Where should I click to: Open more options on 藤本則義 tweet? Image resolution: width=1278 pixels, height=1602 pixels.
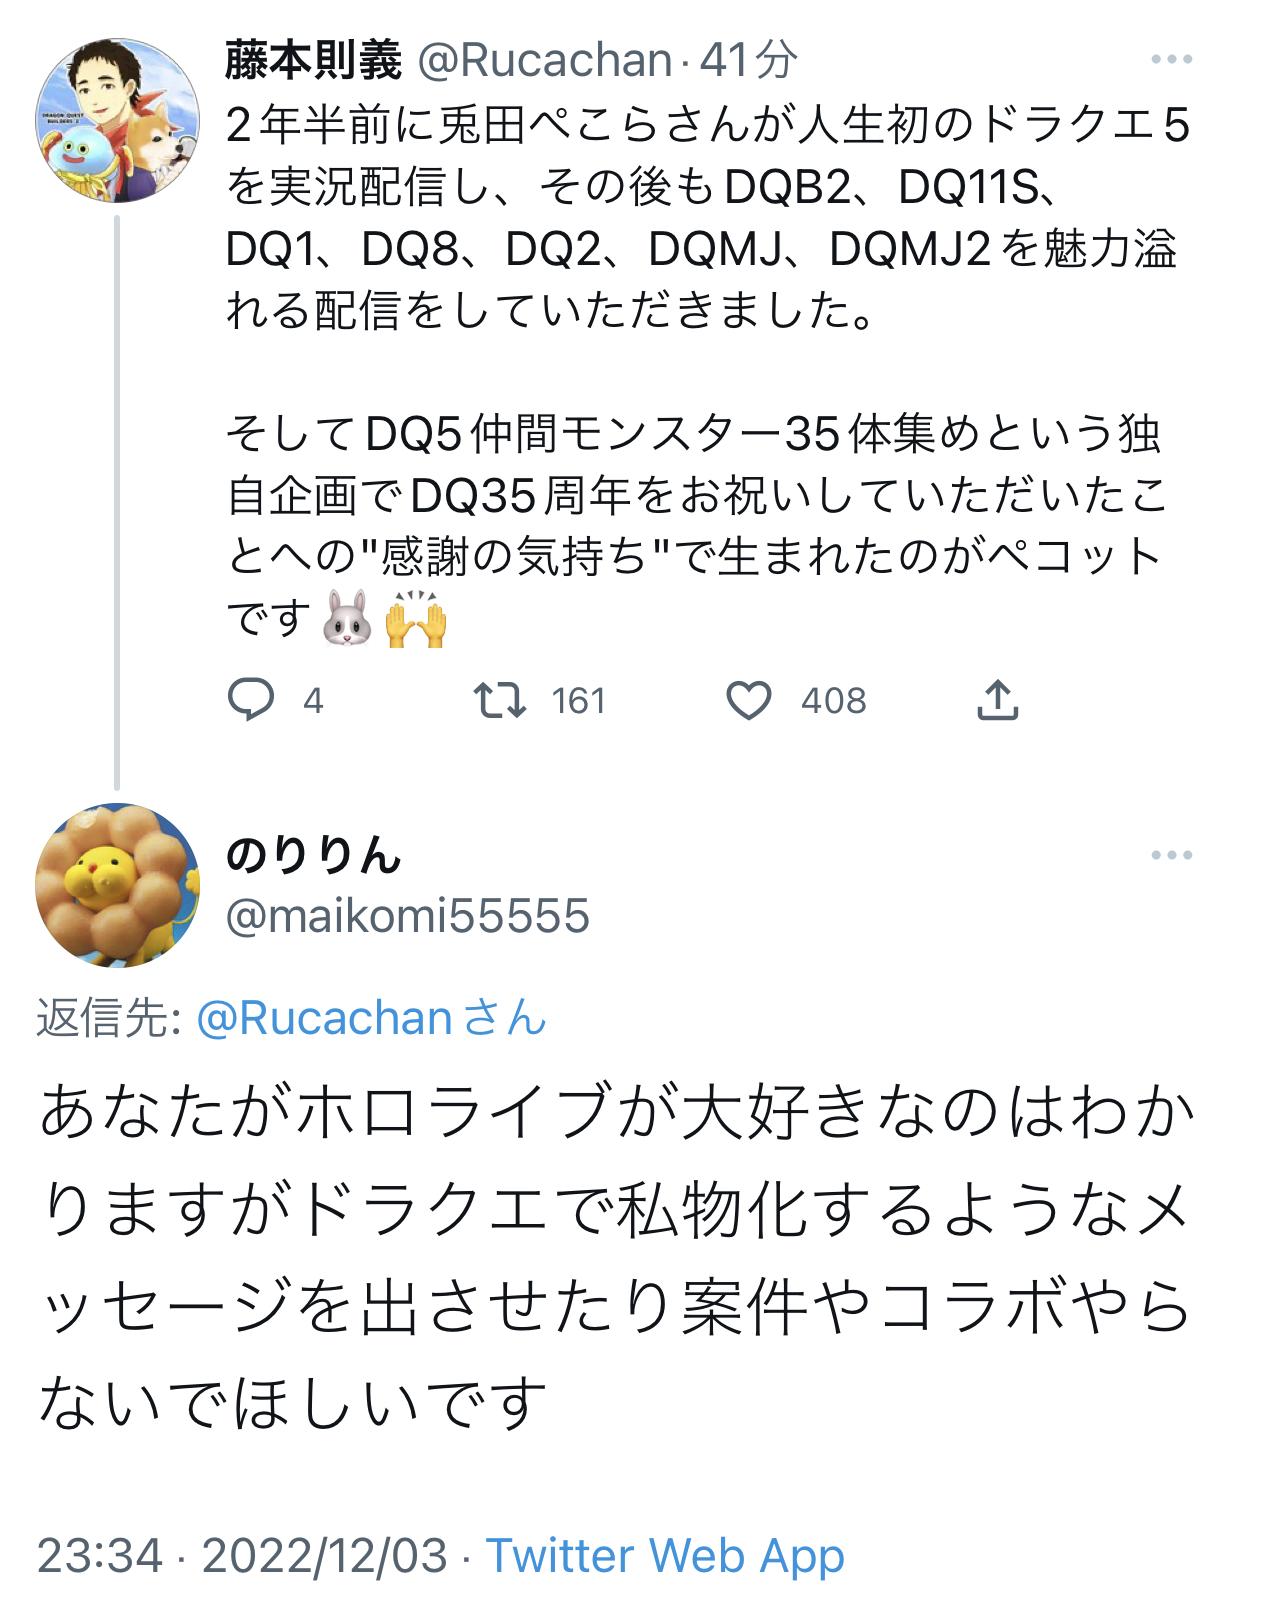[x=1171, y=60]
